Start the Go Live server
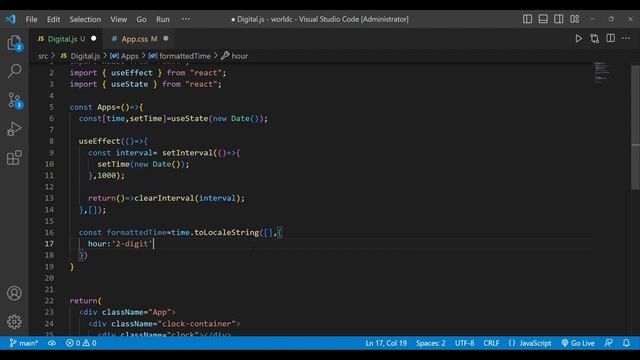The width and height of the screenshot is (640, 360). pos(578,343)
